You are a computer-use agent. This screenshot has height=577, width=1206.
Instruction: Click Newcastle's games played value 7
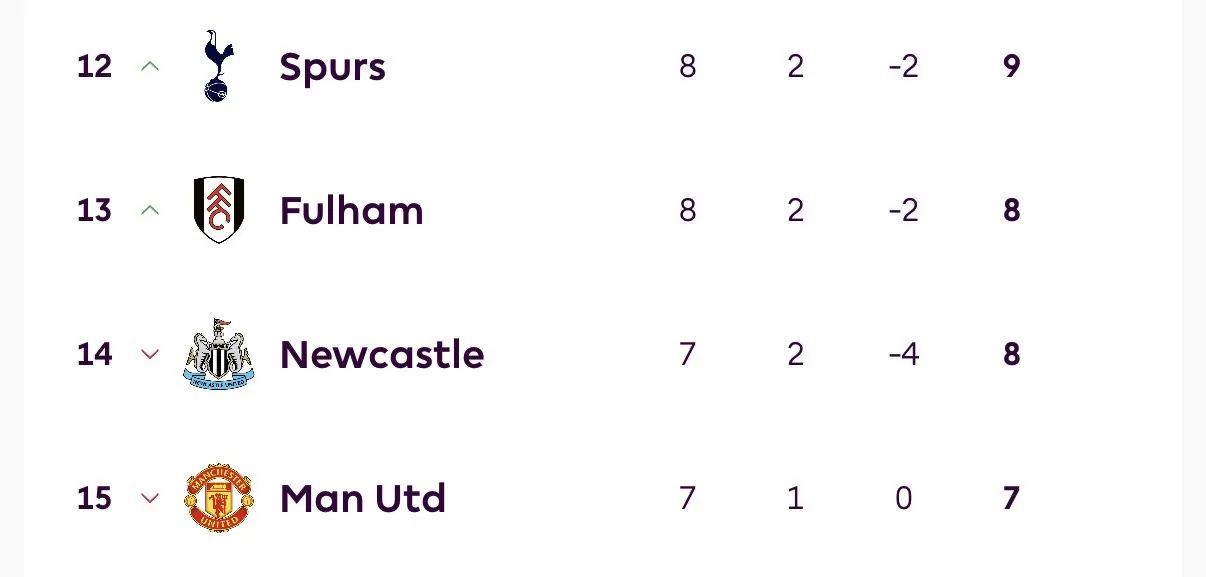pyautogui.click(x=687, y=354)
